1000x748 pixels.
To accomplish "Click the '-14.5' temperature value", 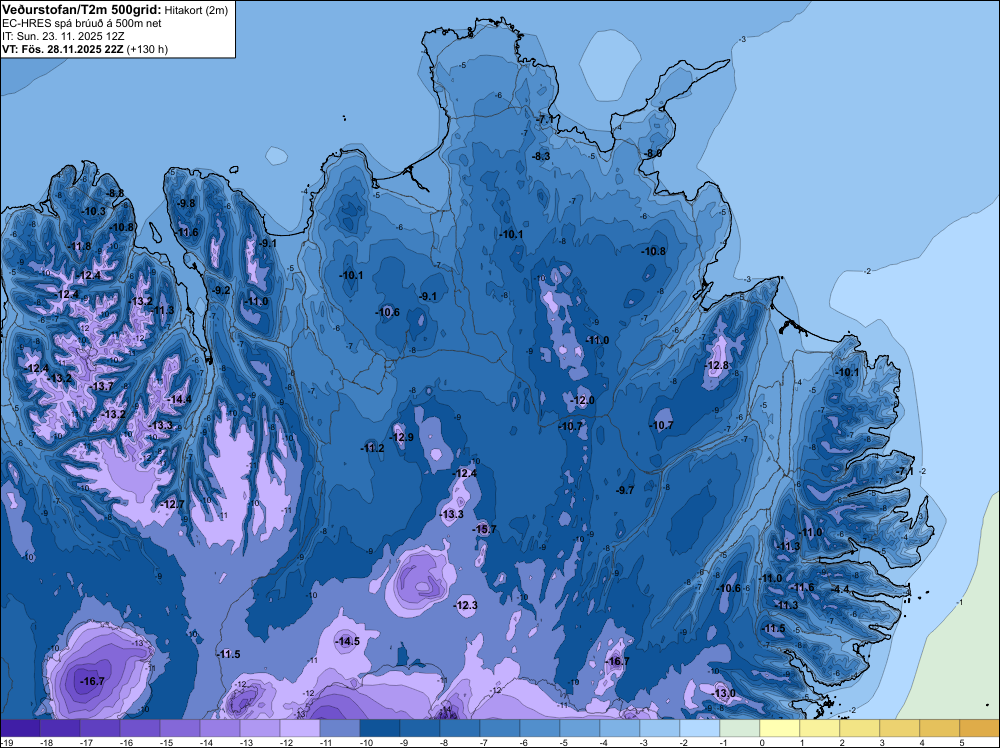I will pos(348,641).
